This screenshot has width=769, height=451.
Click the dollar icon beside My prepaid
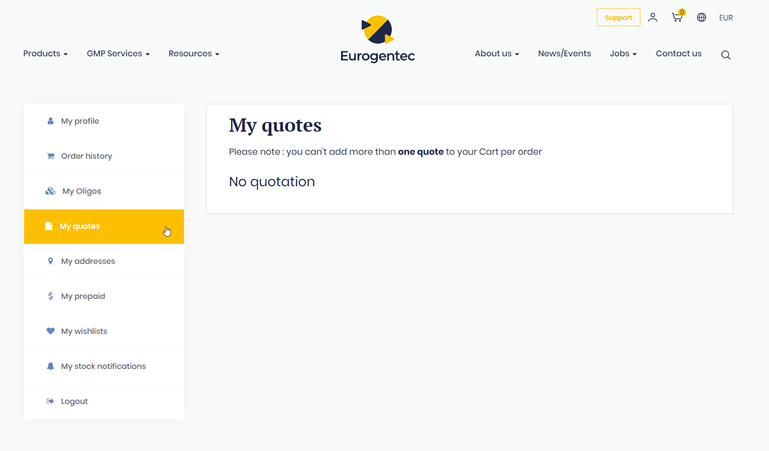tap(51, 296)
